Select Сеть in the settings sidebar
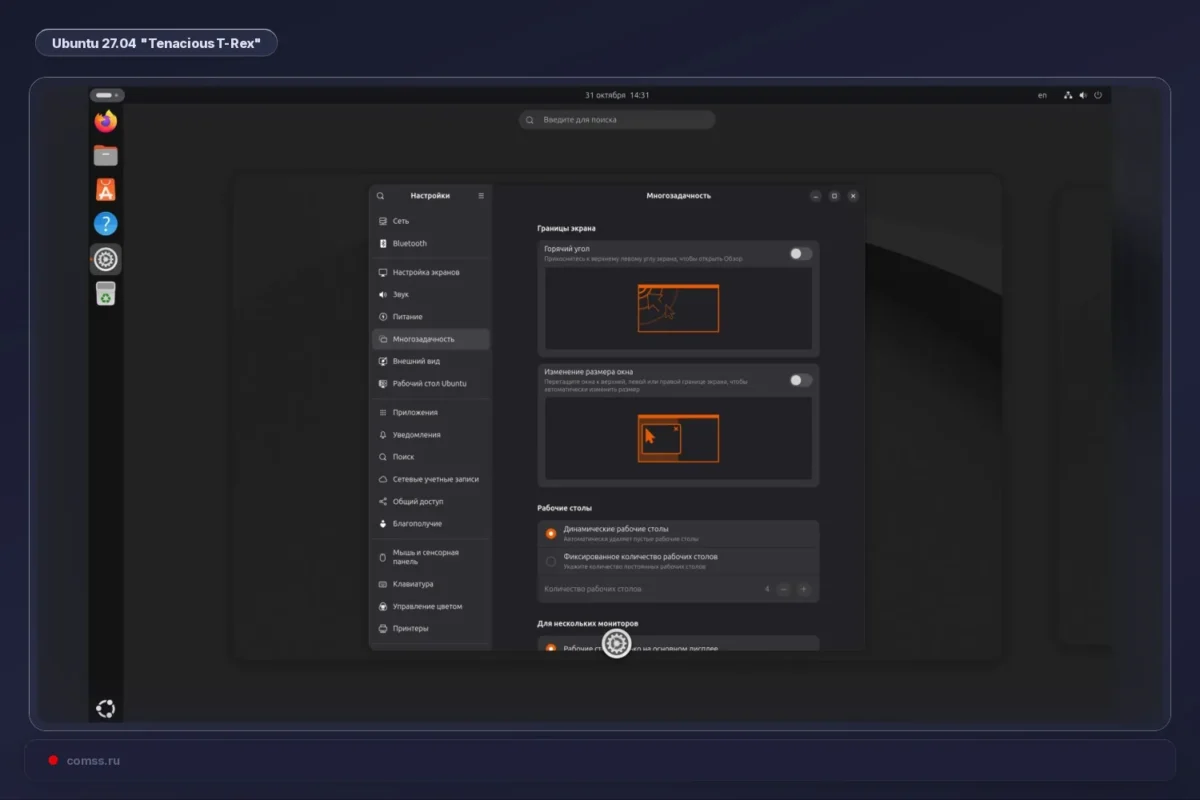 pyautogui.click(x=431, y=221)
